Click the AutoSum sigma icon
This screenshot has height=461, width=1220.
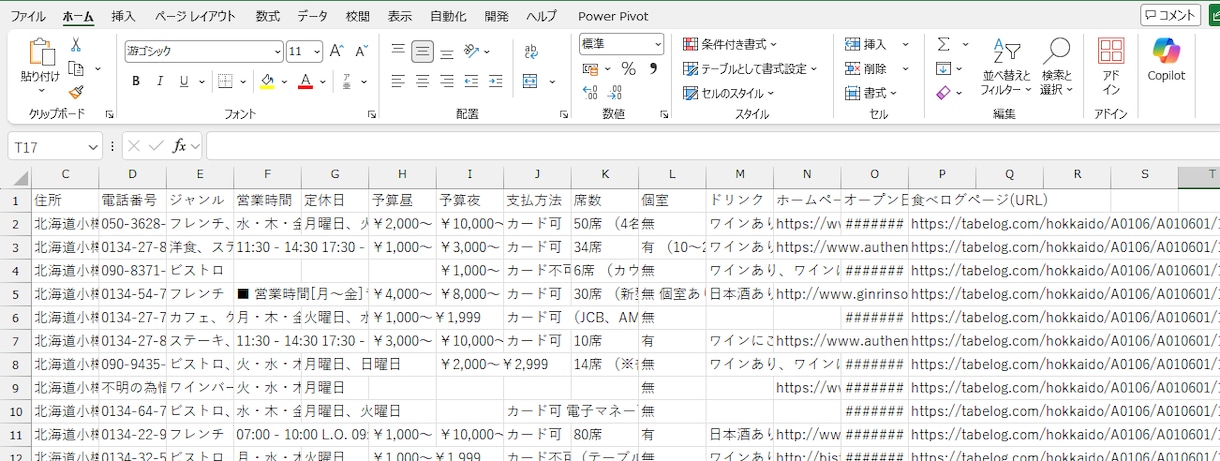click(944, 44)
